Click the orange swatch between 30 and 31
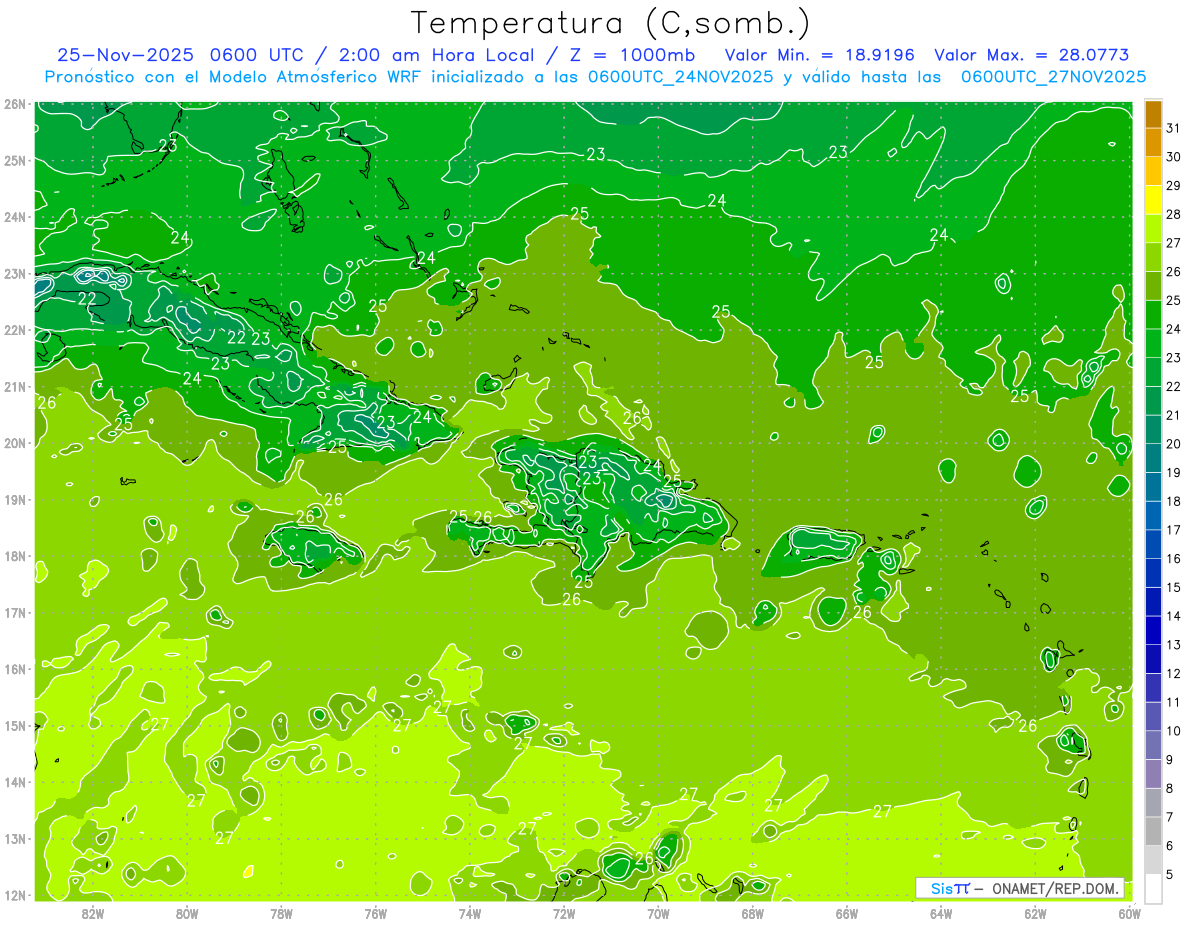 [x=1153, y=142]
